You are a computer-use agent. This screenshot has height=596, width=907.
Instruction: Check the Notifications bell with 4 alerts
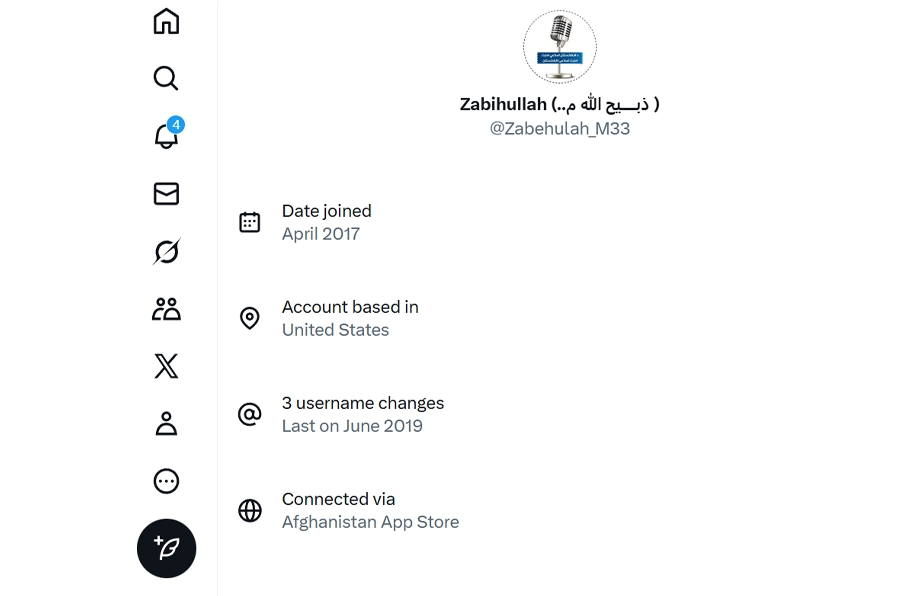coord(166,136)
